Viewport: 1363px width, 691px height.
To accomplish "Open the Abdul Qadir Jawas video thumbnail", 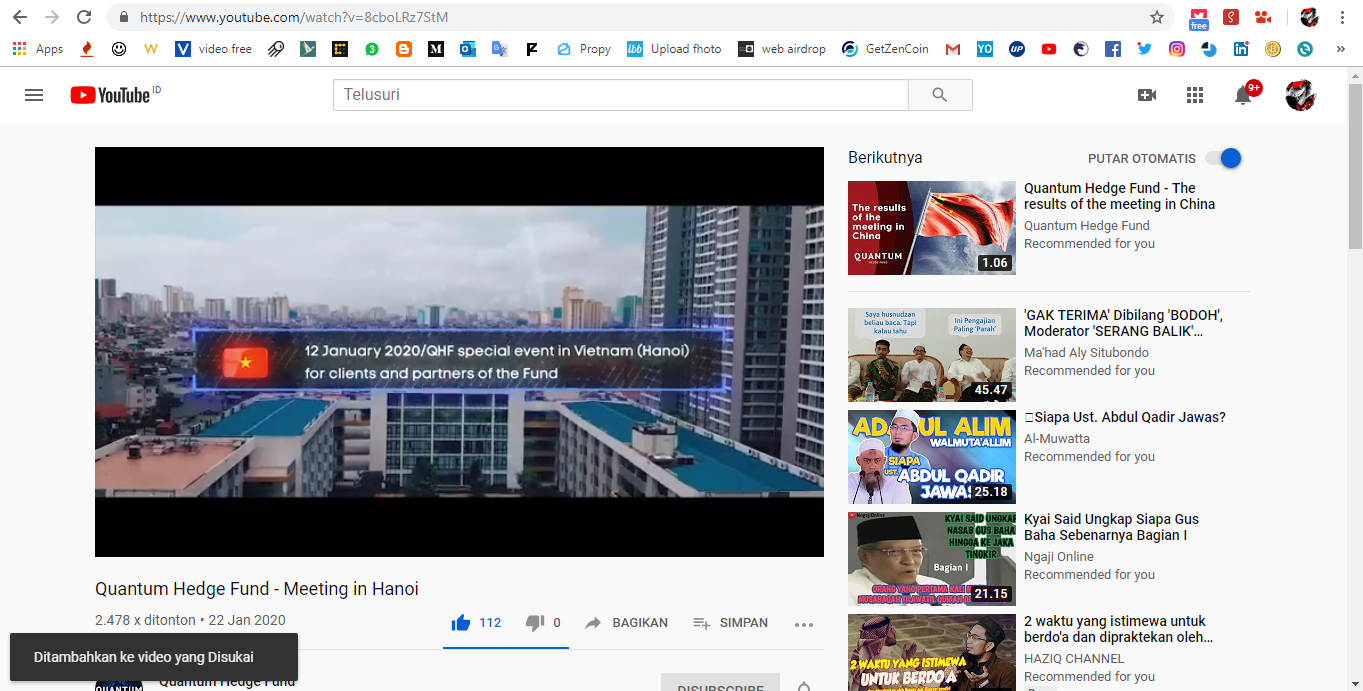I will click(x=931, y=457).
